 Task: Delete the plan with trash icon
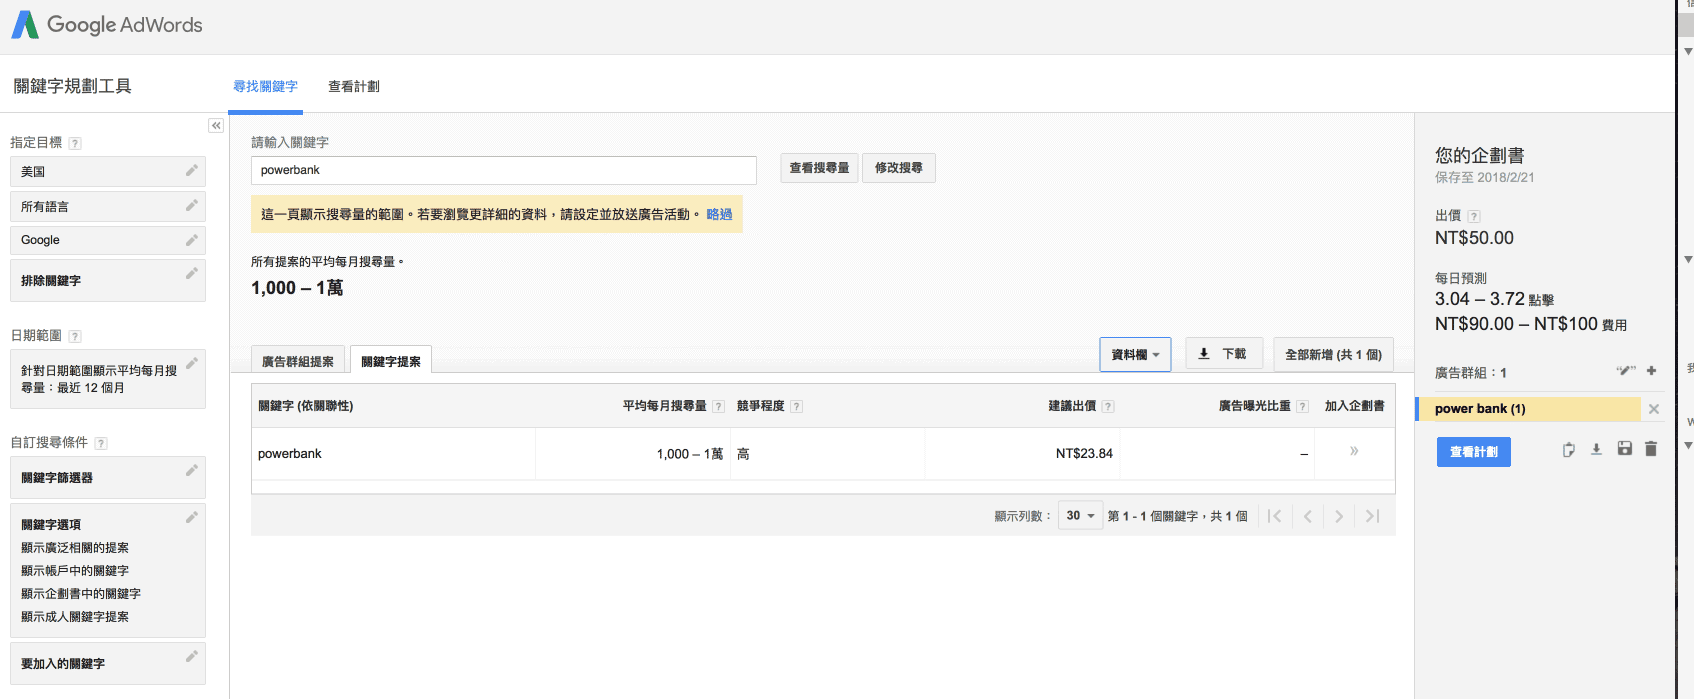point(1651,449)
